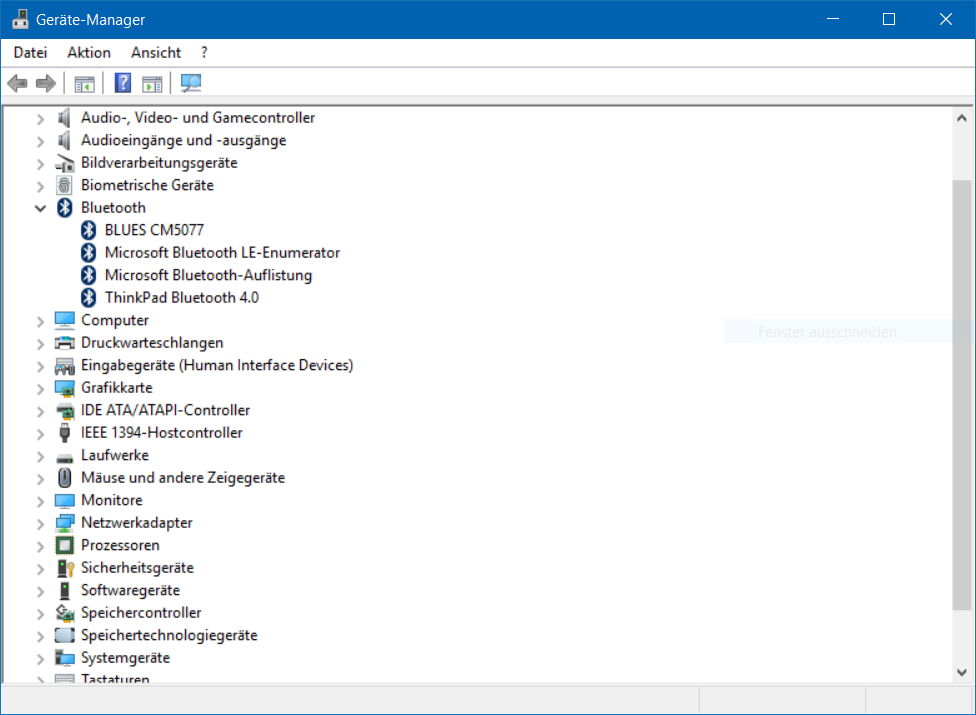Screen dimensions: 976x715
Task: Click the Druckwarteschlangen printer icon
Action: pos(65,343)
